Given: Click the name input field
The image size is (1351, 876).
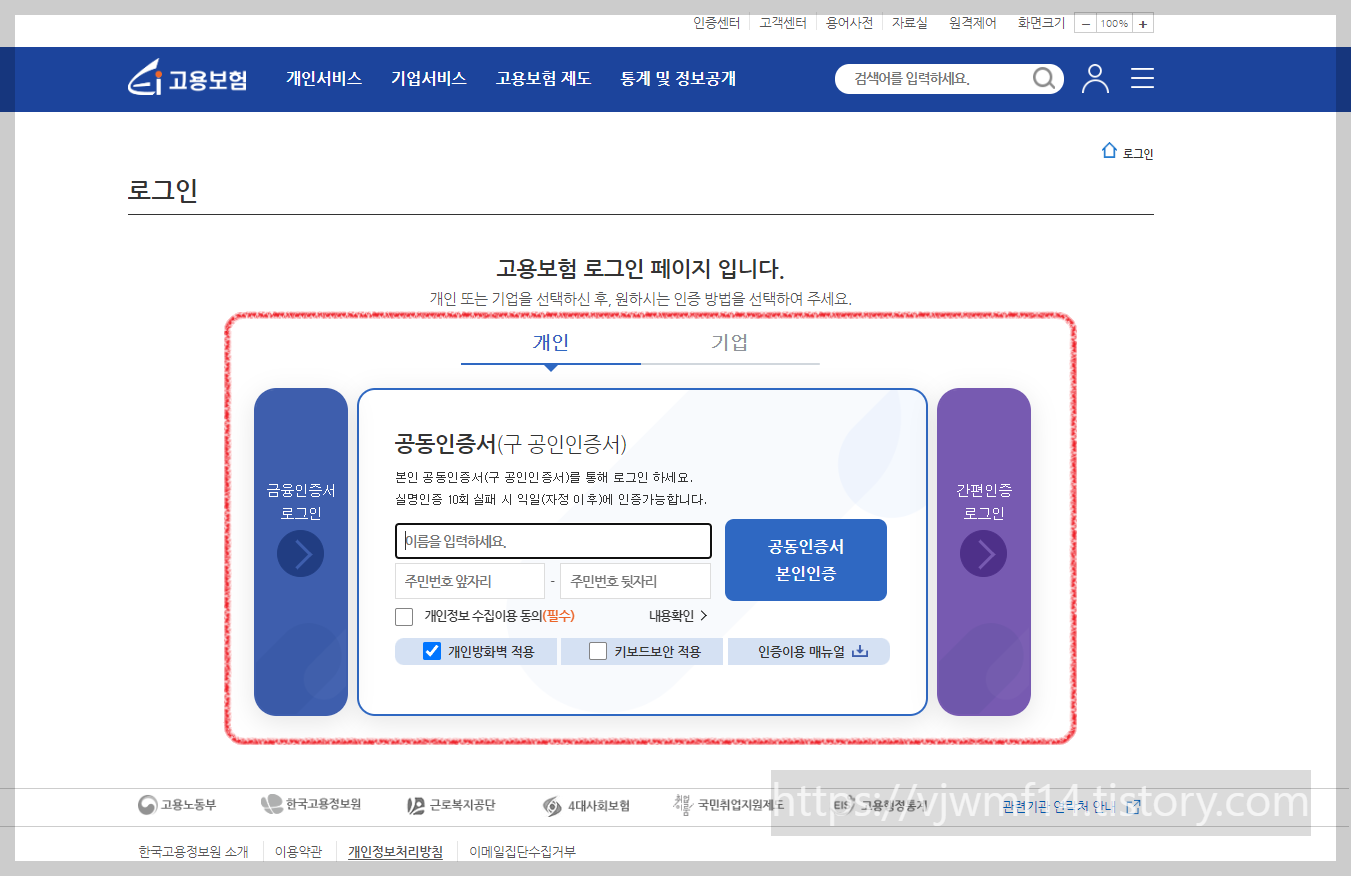Looking at the screenshot, I should (x=553, y=541).
